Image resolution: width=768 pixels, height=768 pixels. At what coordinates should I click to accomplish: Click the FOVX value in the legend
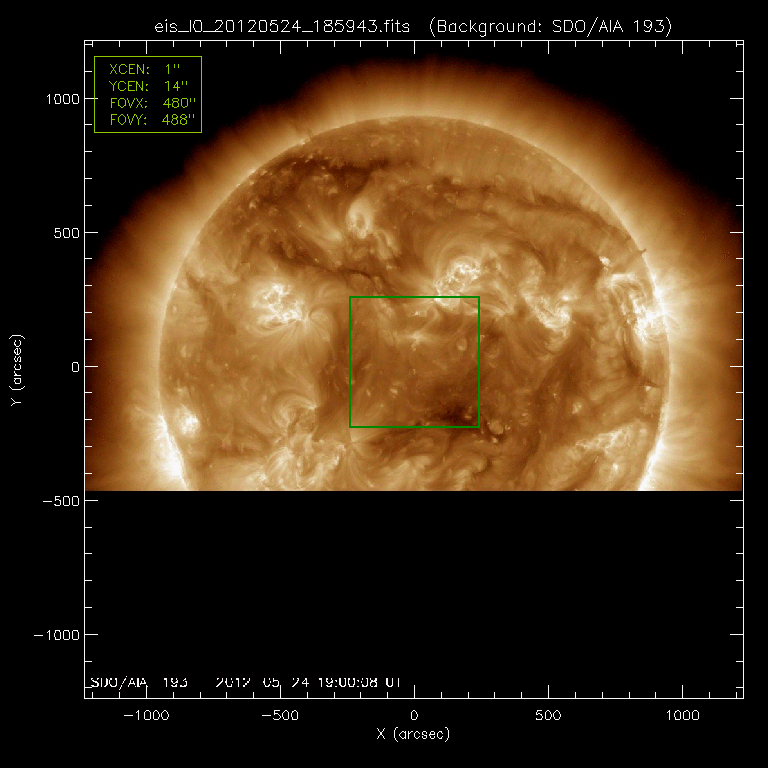(x=178, y=103)
